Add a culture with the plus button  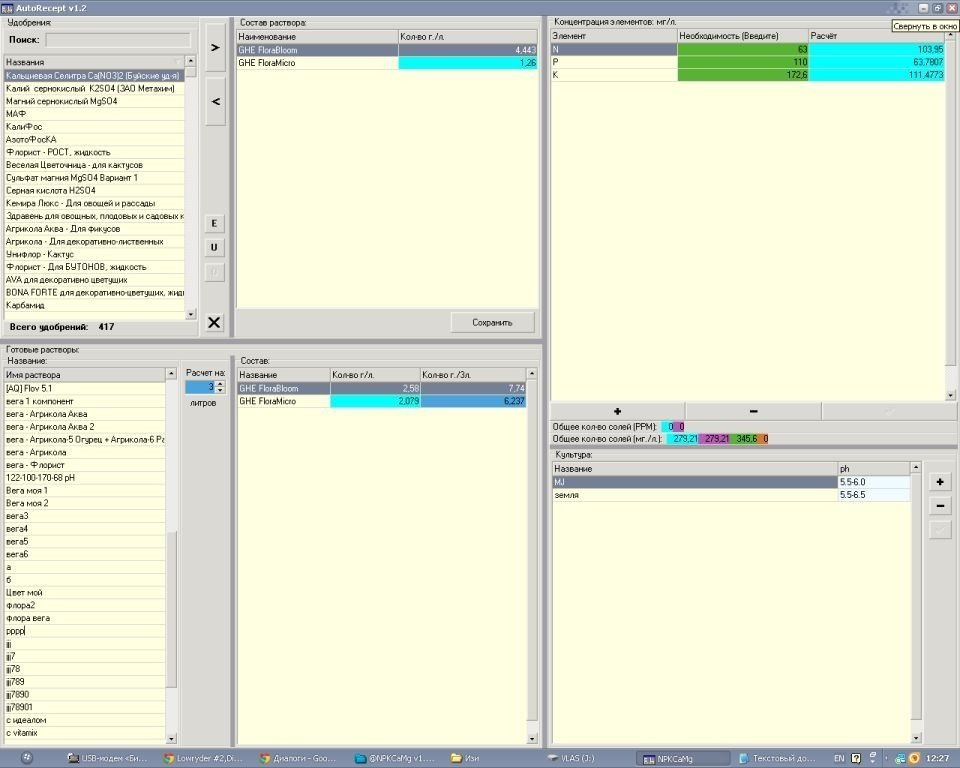tap(940, 483)
